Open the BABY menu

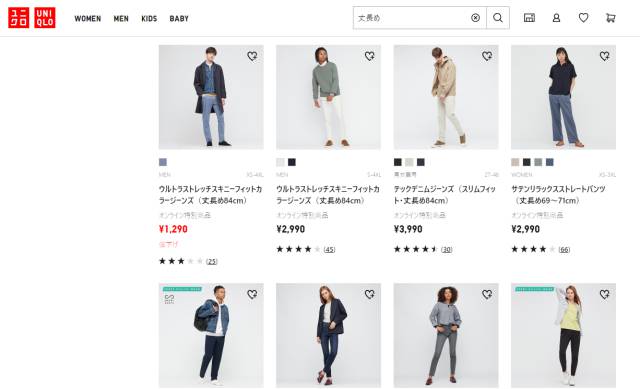179,18
